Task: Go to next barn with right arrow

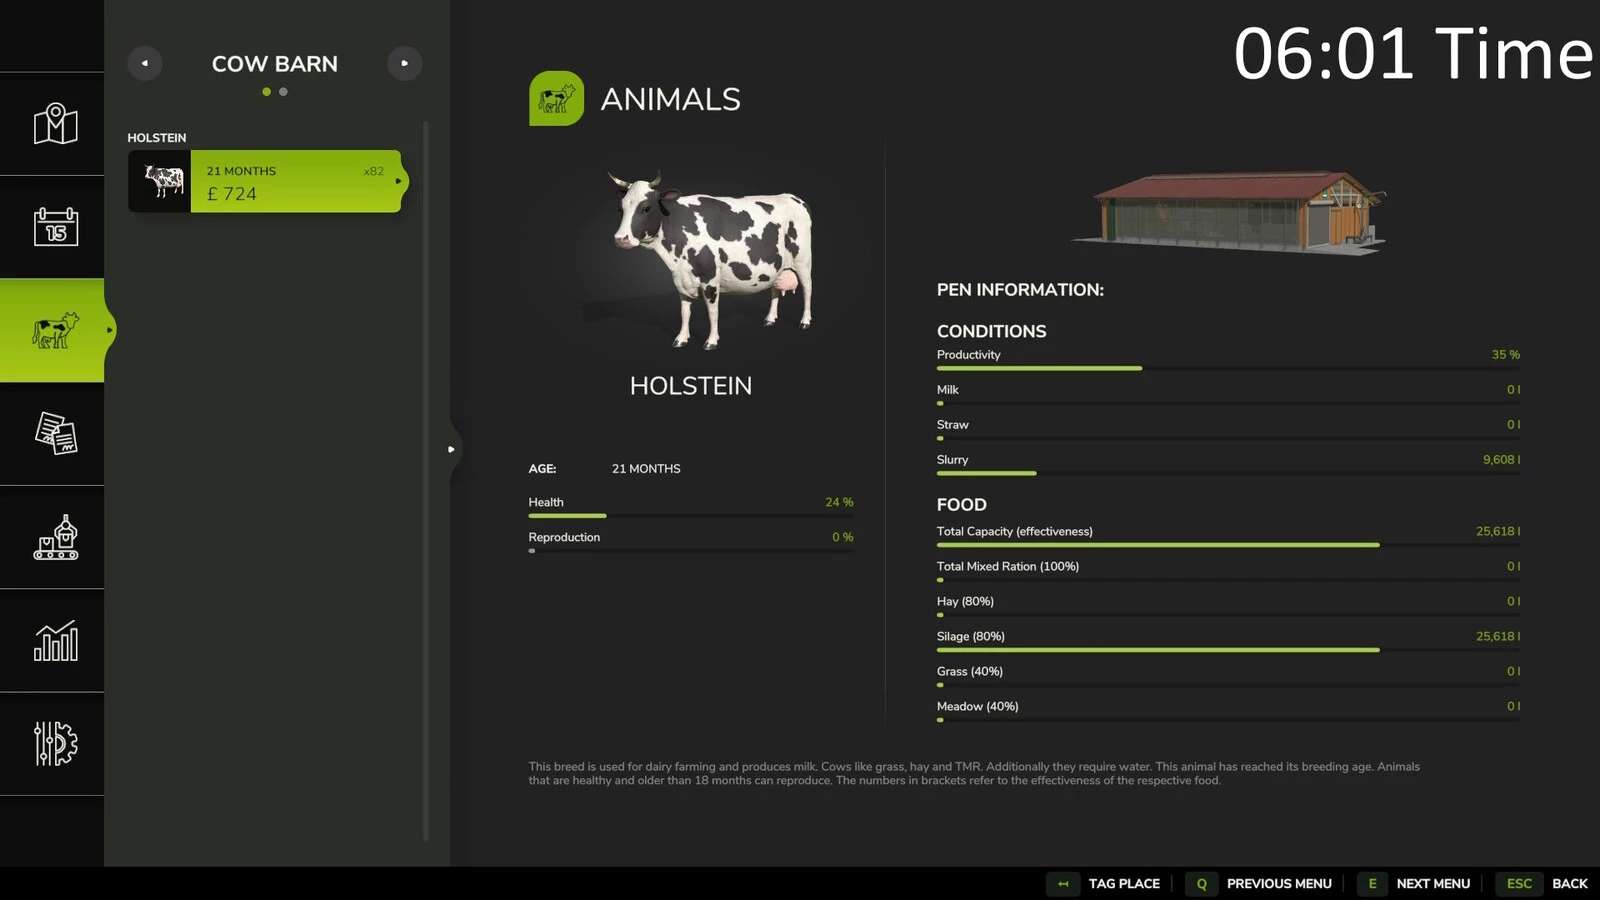Action: click(x=404, y=63)
